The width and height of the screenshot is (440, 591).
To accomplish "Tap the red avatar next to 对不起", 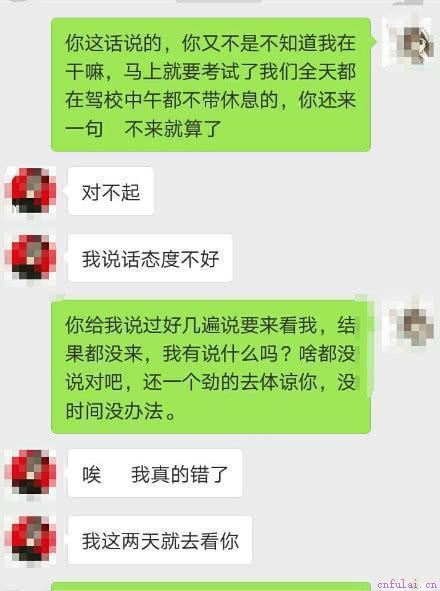I will 31,191.
